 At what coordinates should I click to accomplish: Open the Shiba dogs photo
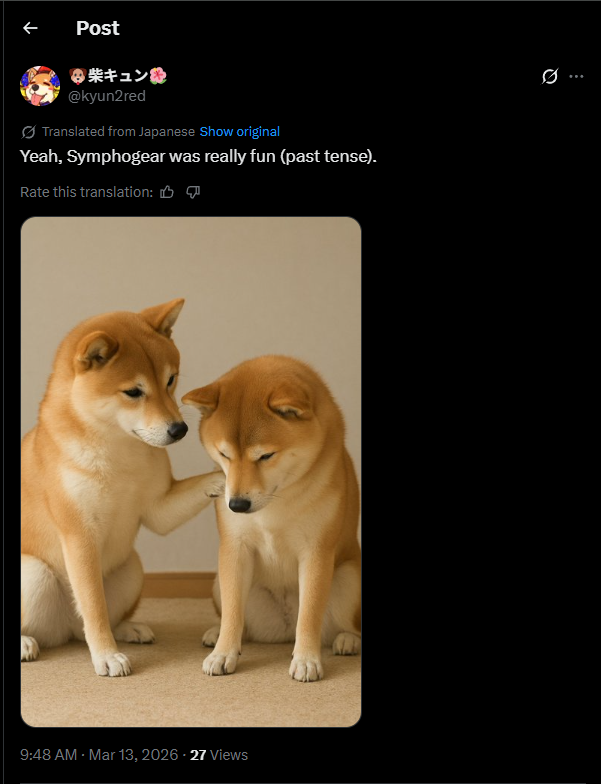(x=191, y=472)
